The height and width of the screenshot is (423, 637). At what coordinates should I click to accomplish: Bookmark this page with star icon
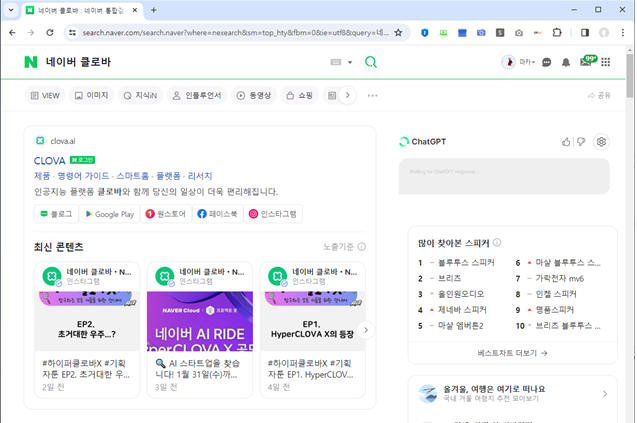[x=399, y=33]
